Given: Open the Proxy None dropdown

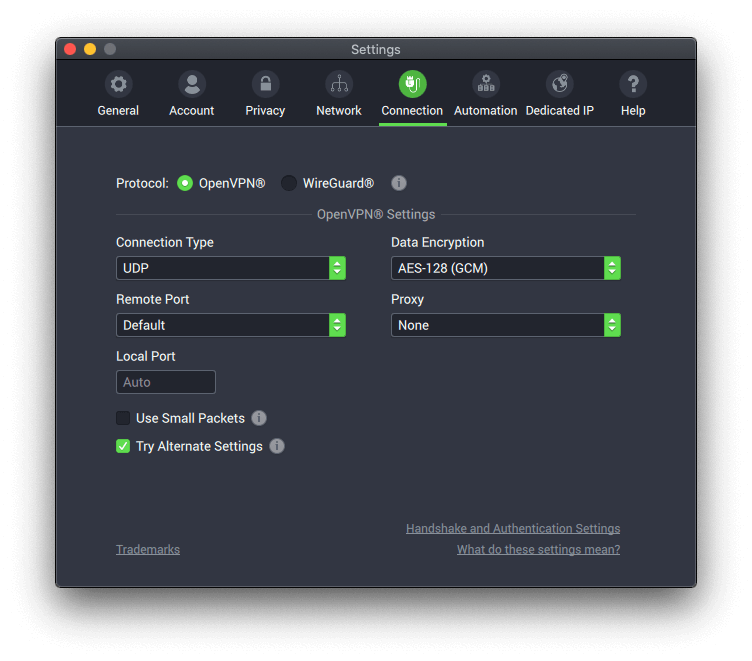Looking at the screenshot, I should [x=506, y=325].
